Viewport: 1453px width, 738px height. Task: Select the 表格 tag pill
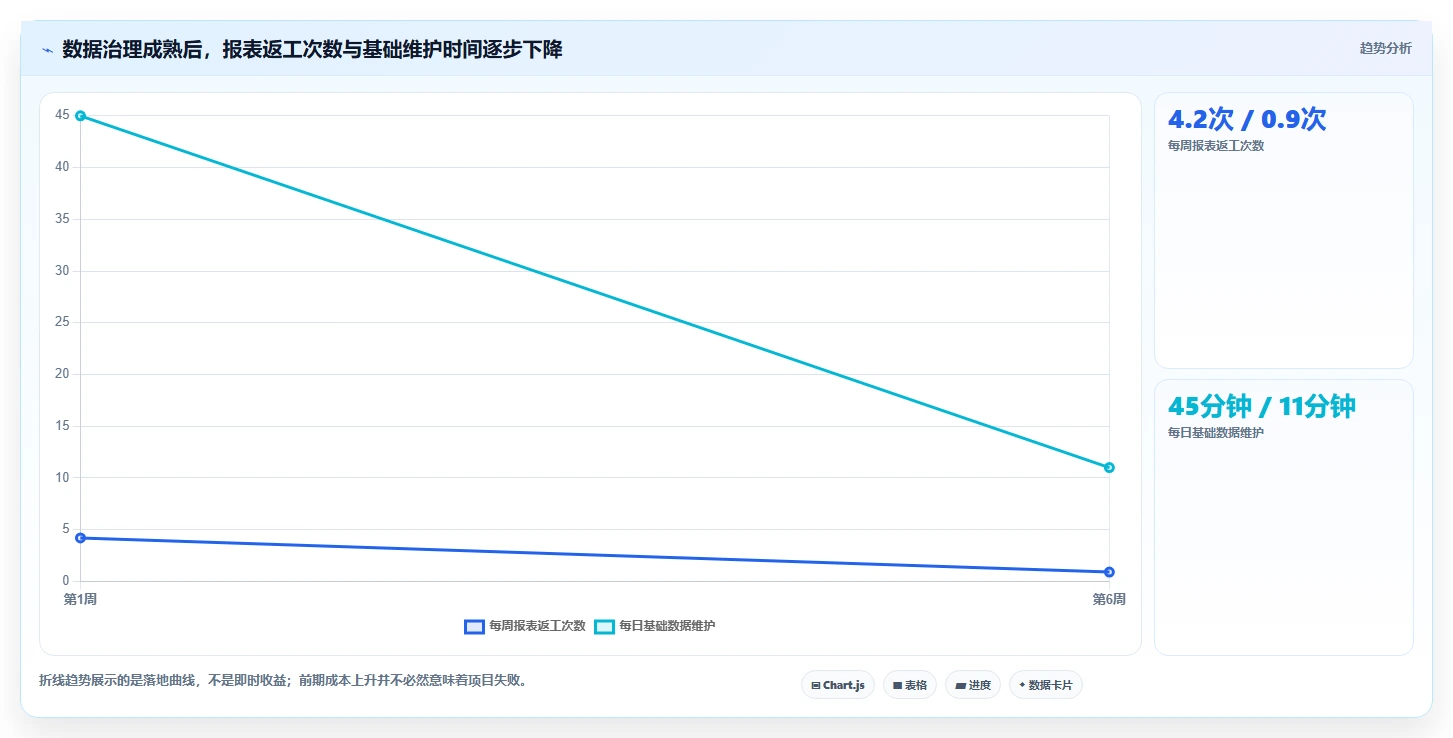(910, 685)
